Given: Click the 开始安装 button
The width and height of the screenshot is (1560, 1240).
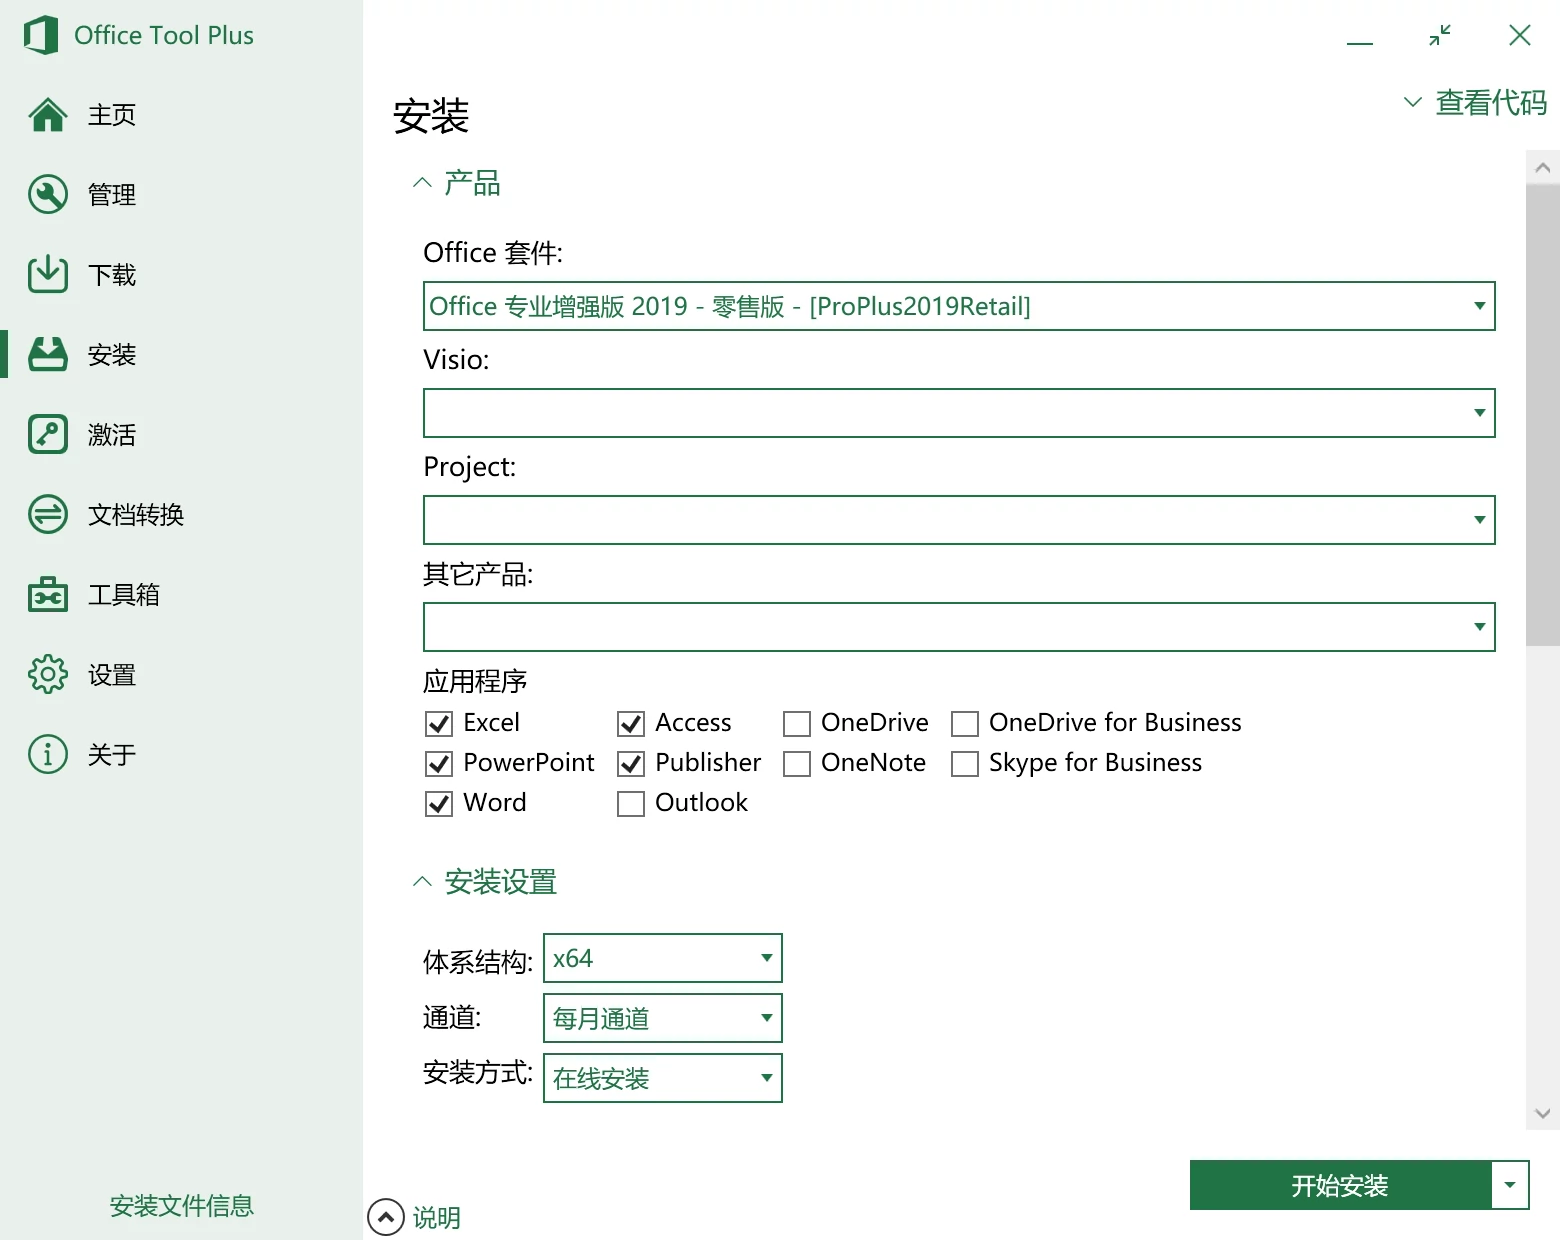Looking at the screenshot, I should [1340, 1185].
